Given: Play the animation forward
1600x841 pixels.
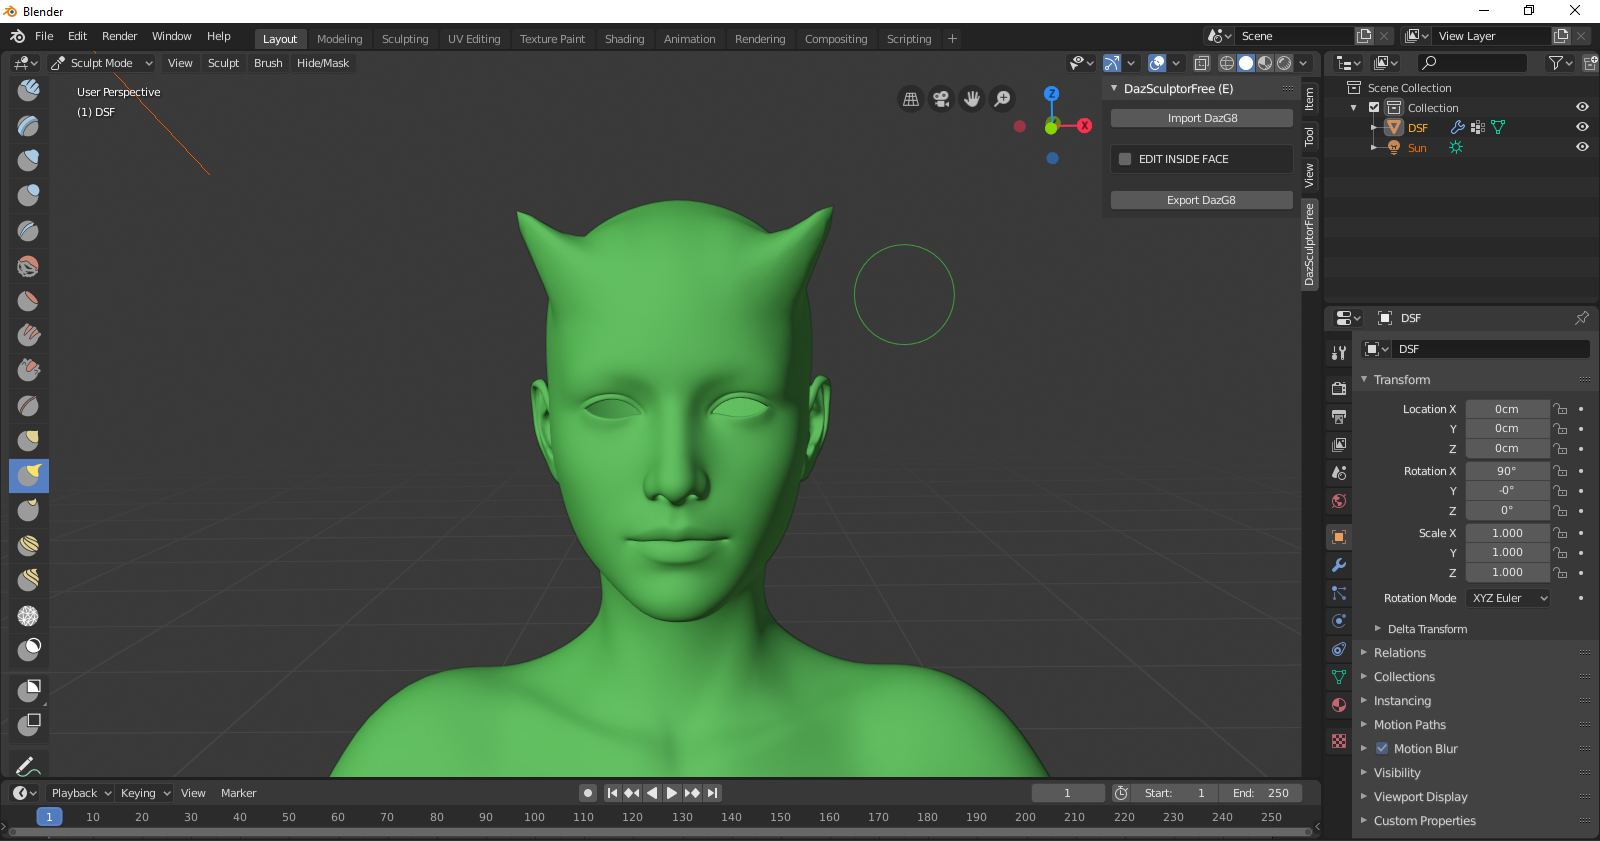Looking at the screenshot, I should (x=672, y=793).
